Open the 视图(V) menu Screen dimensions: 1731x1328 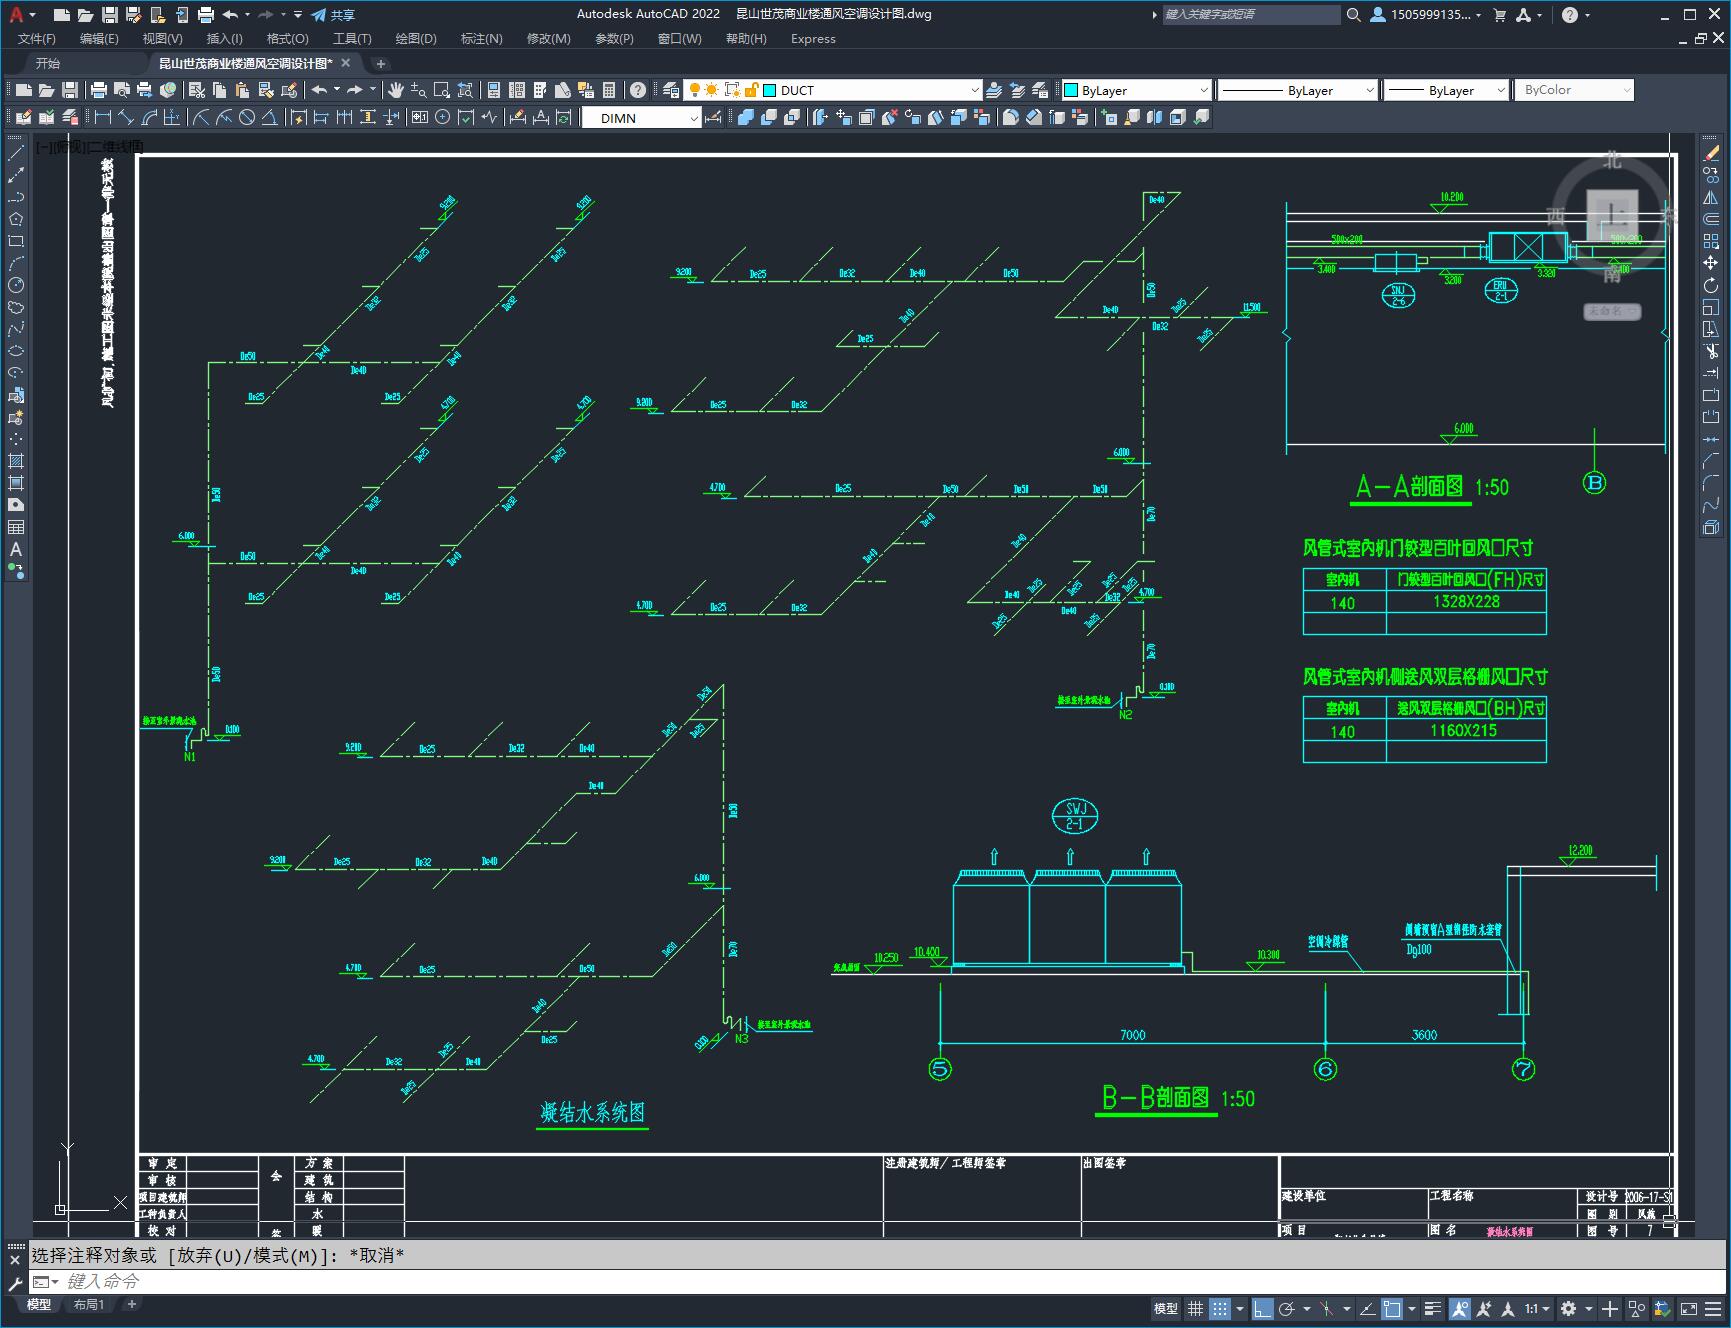[x=162, y=39]
